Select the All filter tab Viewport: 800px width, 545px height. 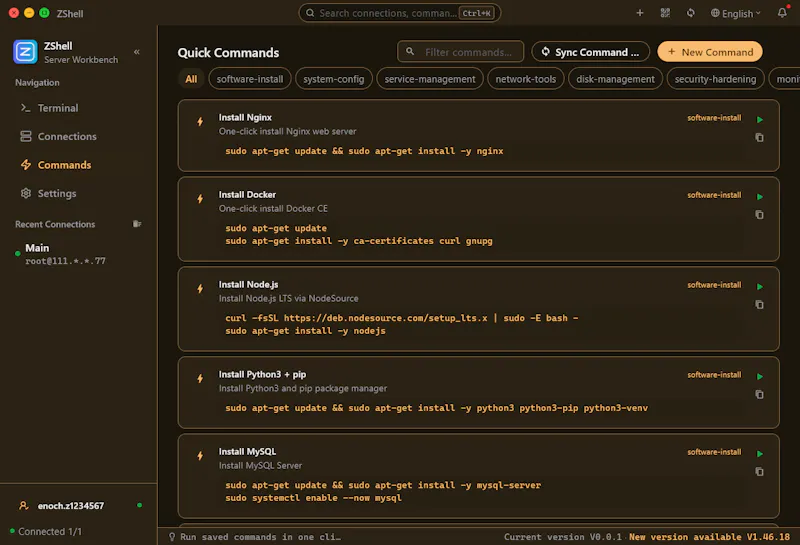[191, 79]
